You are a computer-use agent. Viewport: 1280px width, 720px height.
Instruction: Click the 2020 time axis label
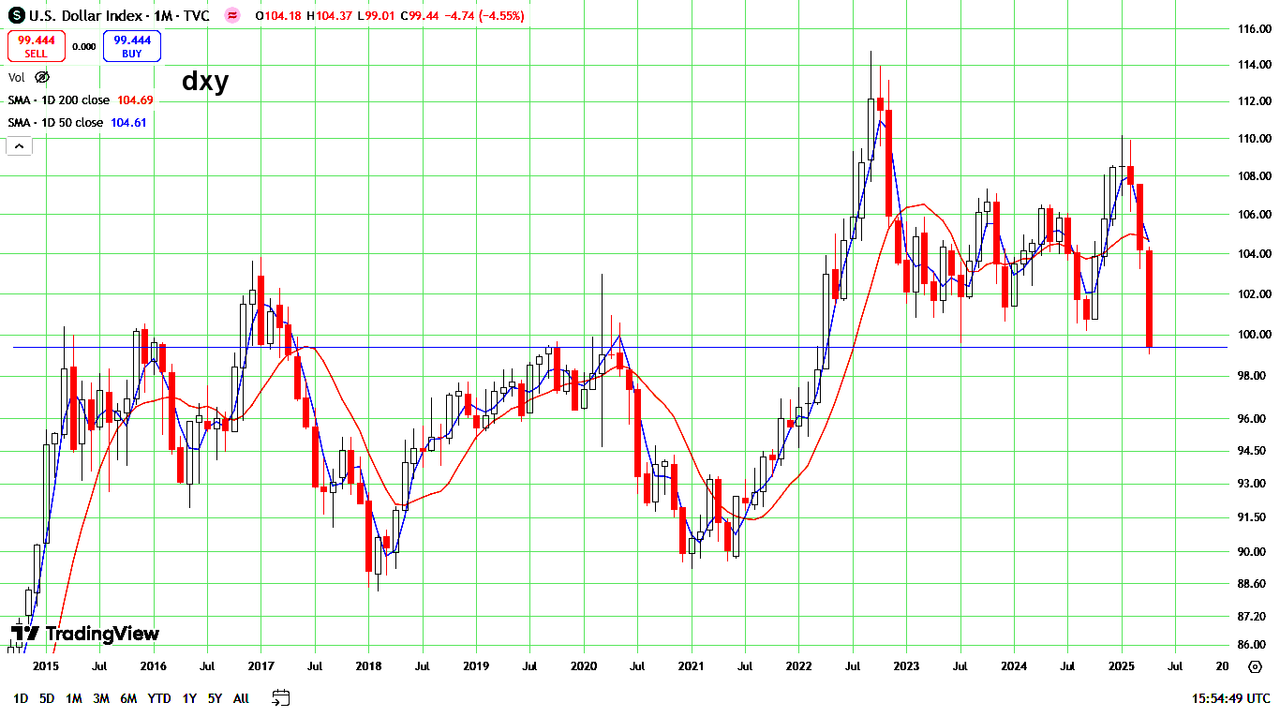coord(583,666)
